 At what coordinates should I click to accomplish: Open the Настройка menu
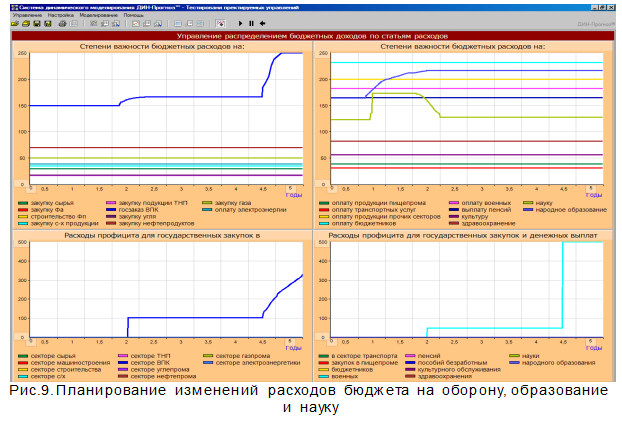coord(59,15)
